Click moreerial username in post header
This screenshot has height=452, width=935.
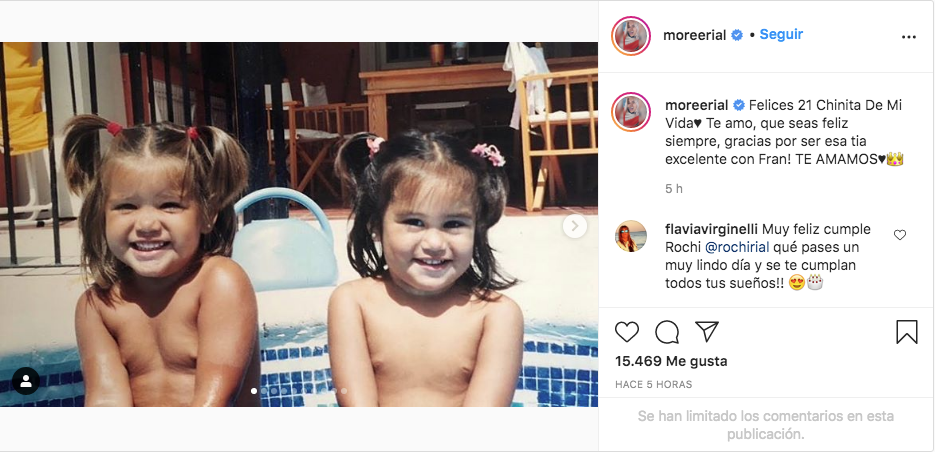[x=694, y=35]
